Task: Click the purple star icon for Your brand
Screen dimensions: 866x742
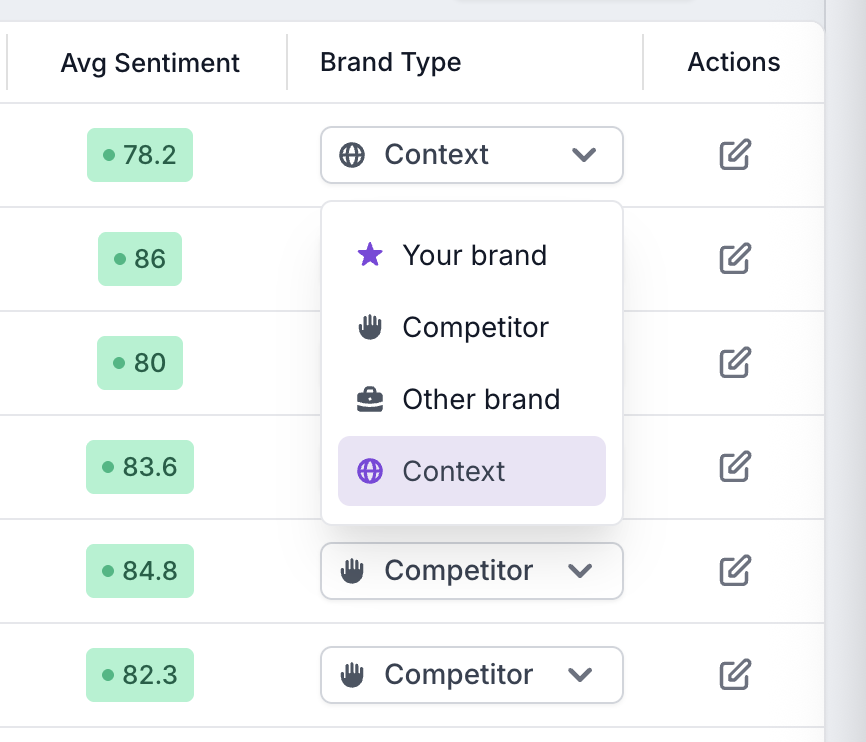Action: (x=370, y=255)
